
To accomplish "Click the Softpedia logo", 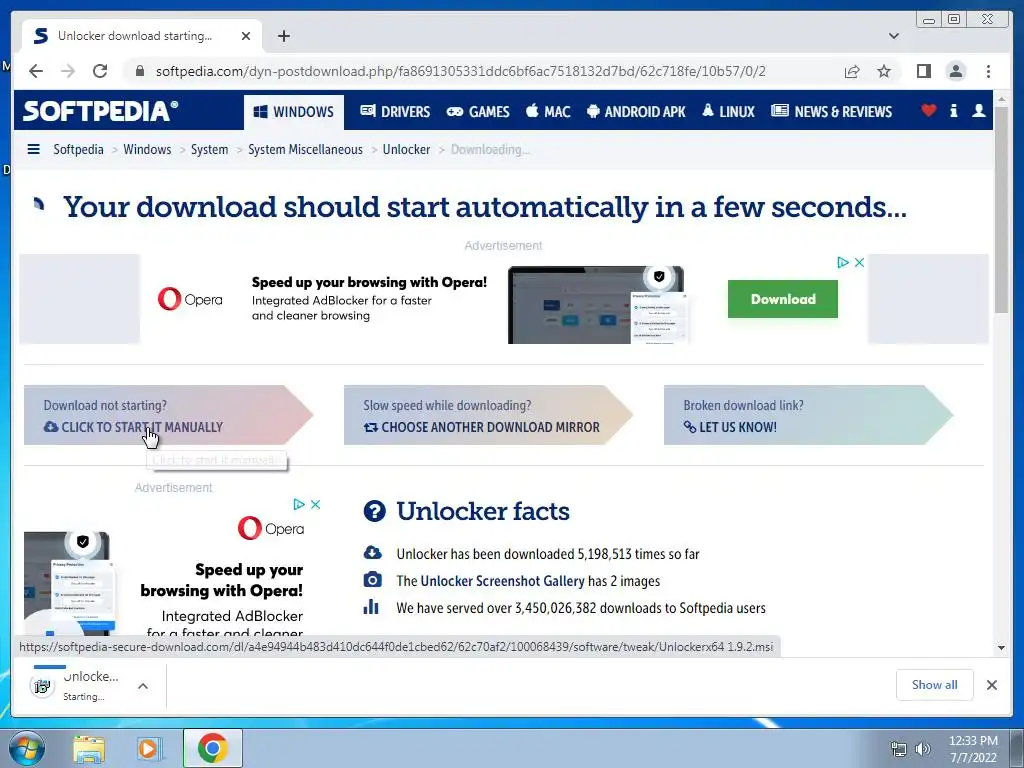I will point(101,111).
